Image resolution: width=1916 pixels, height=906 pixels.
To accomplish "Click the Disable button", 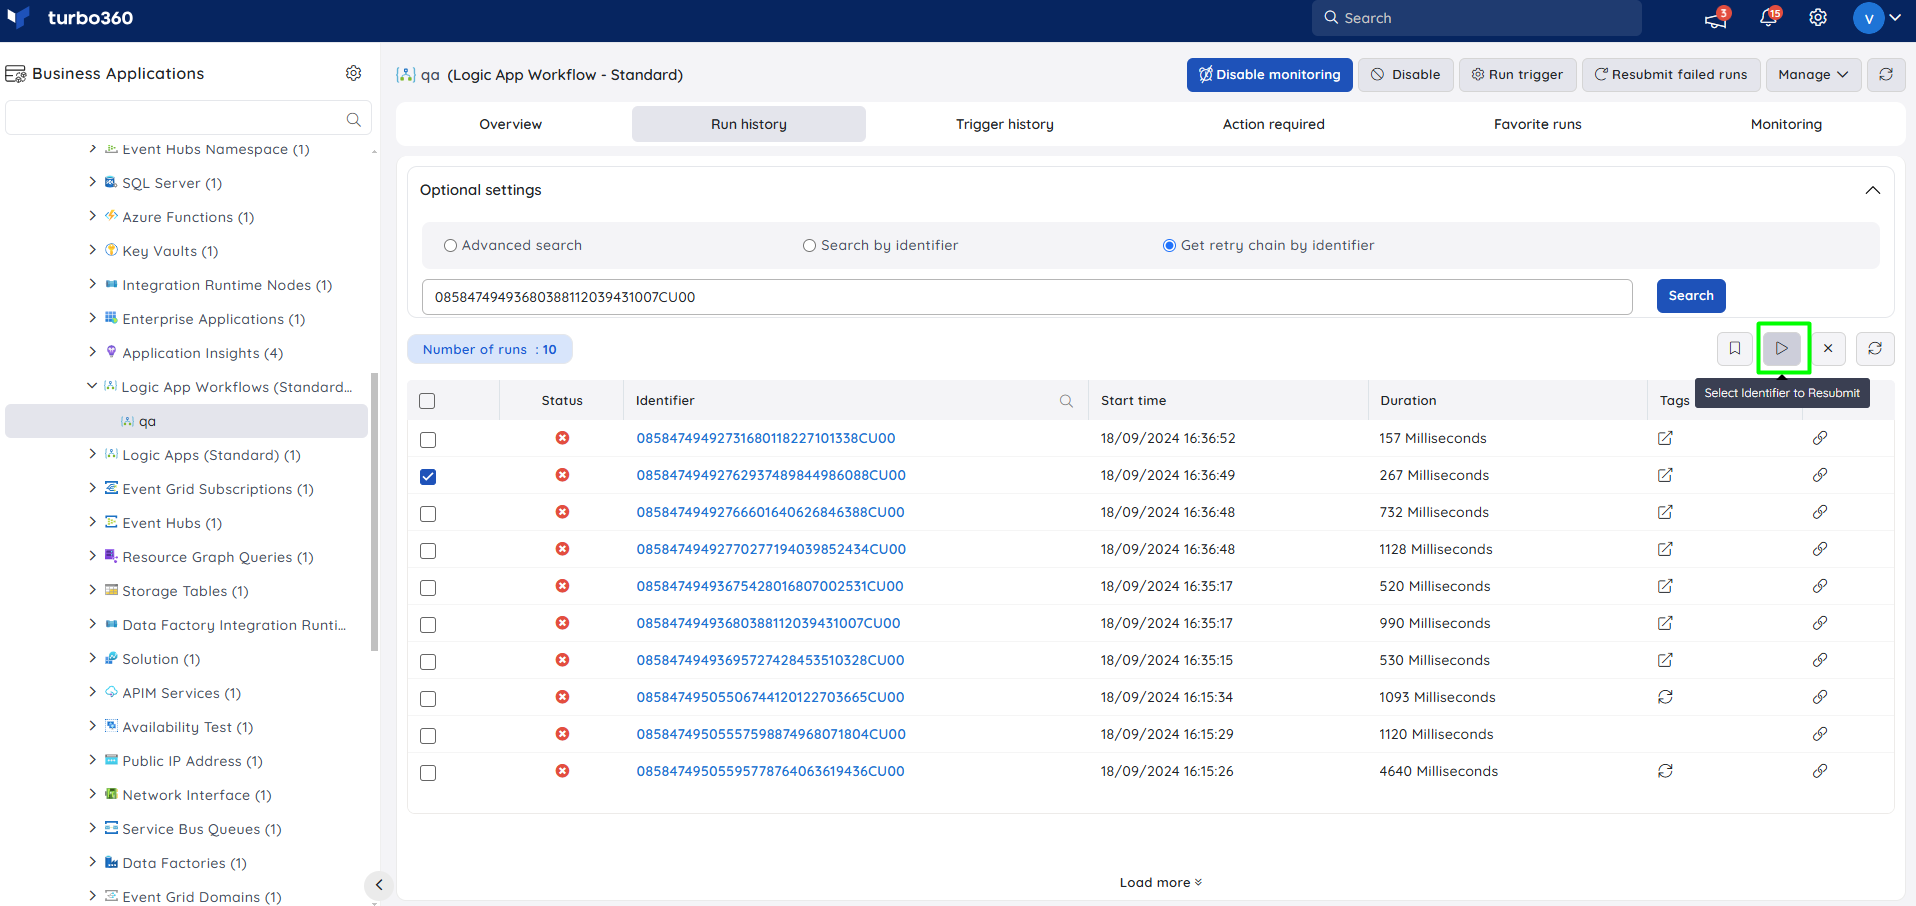I will pos(1405,74).
